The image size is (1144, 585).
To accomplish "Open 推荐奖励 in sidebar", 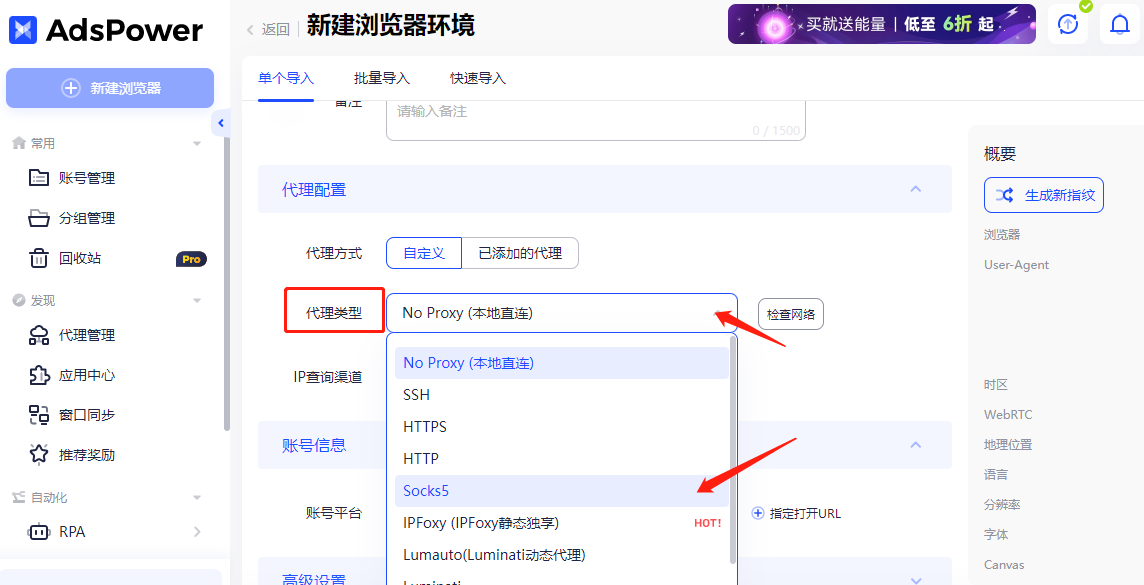I will coord(87,455).
